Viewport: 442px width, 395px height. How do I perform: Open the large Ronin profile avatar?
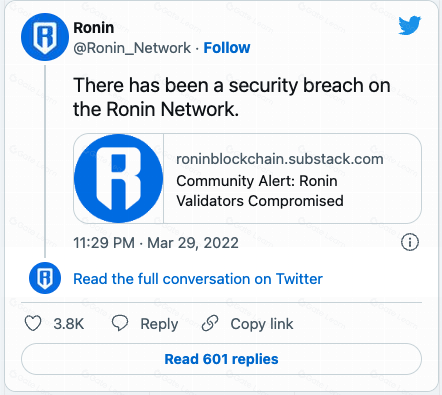point(45,37)
